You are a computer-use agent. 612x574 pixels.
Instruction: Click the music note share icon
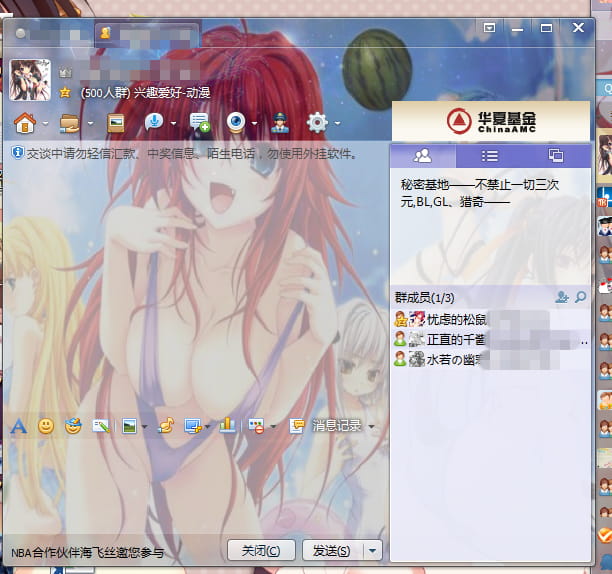tap(166, 426)
